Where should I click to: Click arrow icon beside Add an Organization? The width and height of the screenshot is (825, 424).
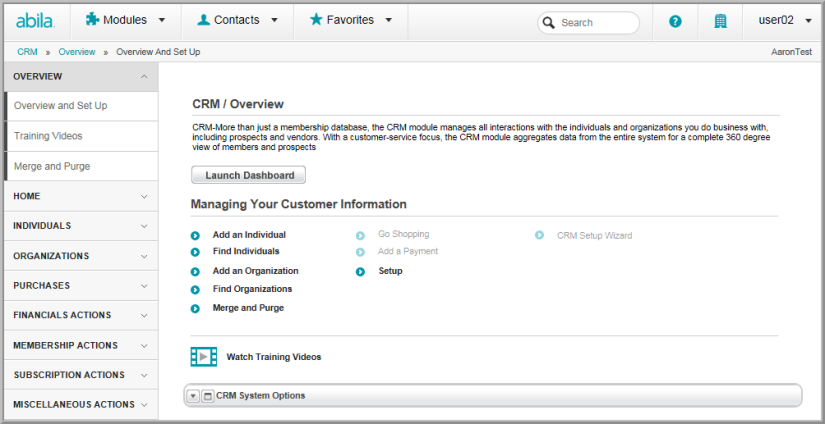(195, 272)
